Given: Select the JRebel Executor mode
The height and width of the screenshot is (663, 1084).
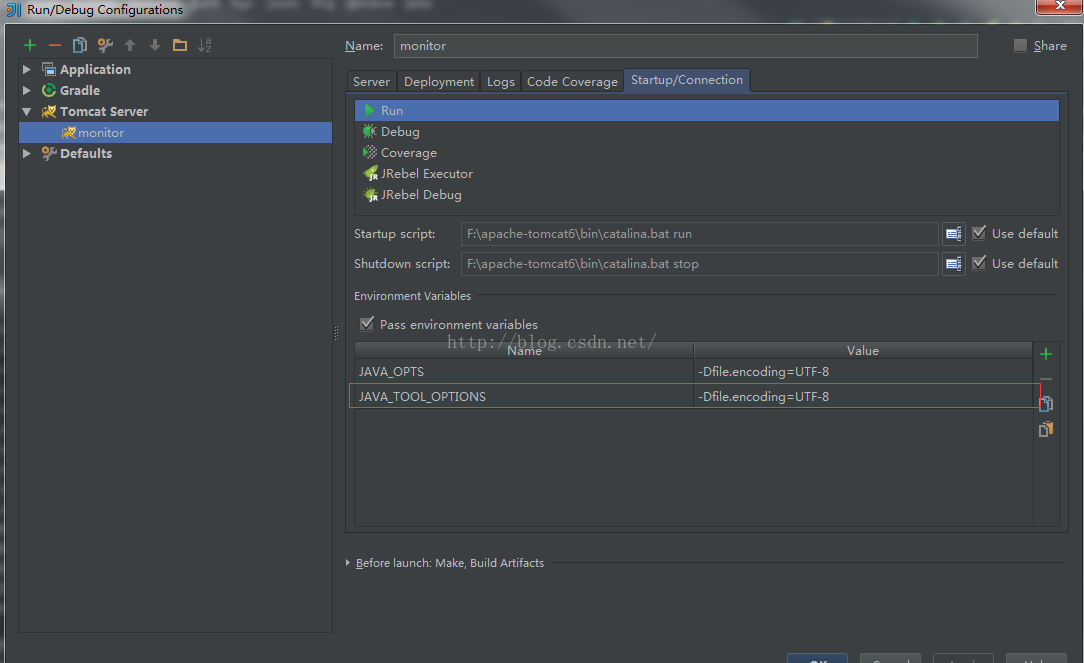Looking at the screenshot, I should pyautogui.click(x=707, y=174).
